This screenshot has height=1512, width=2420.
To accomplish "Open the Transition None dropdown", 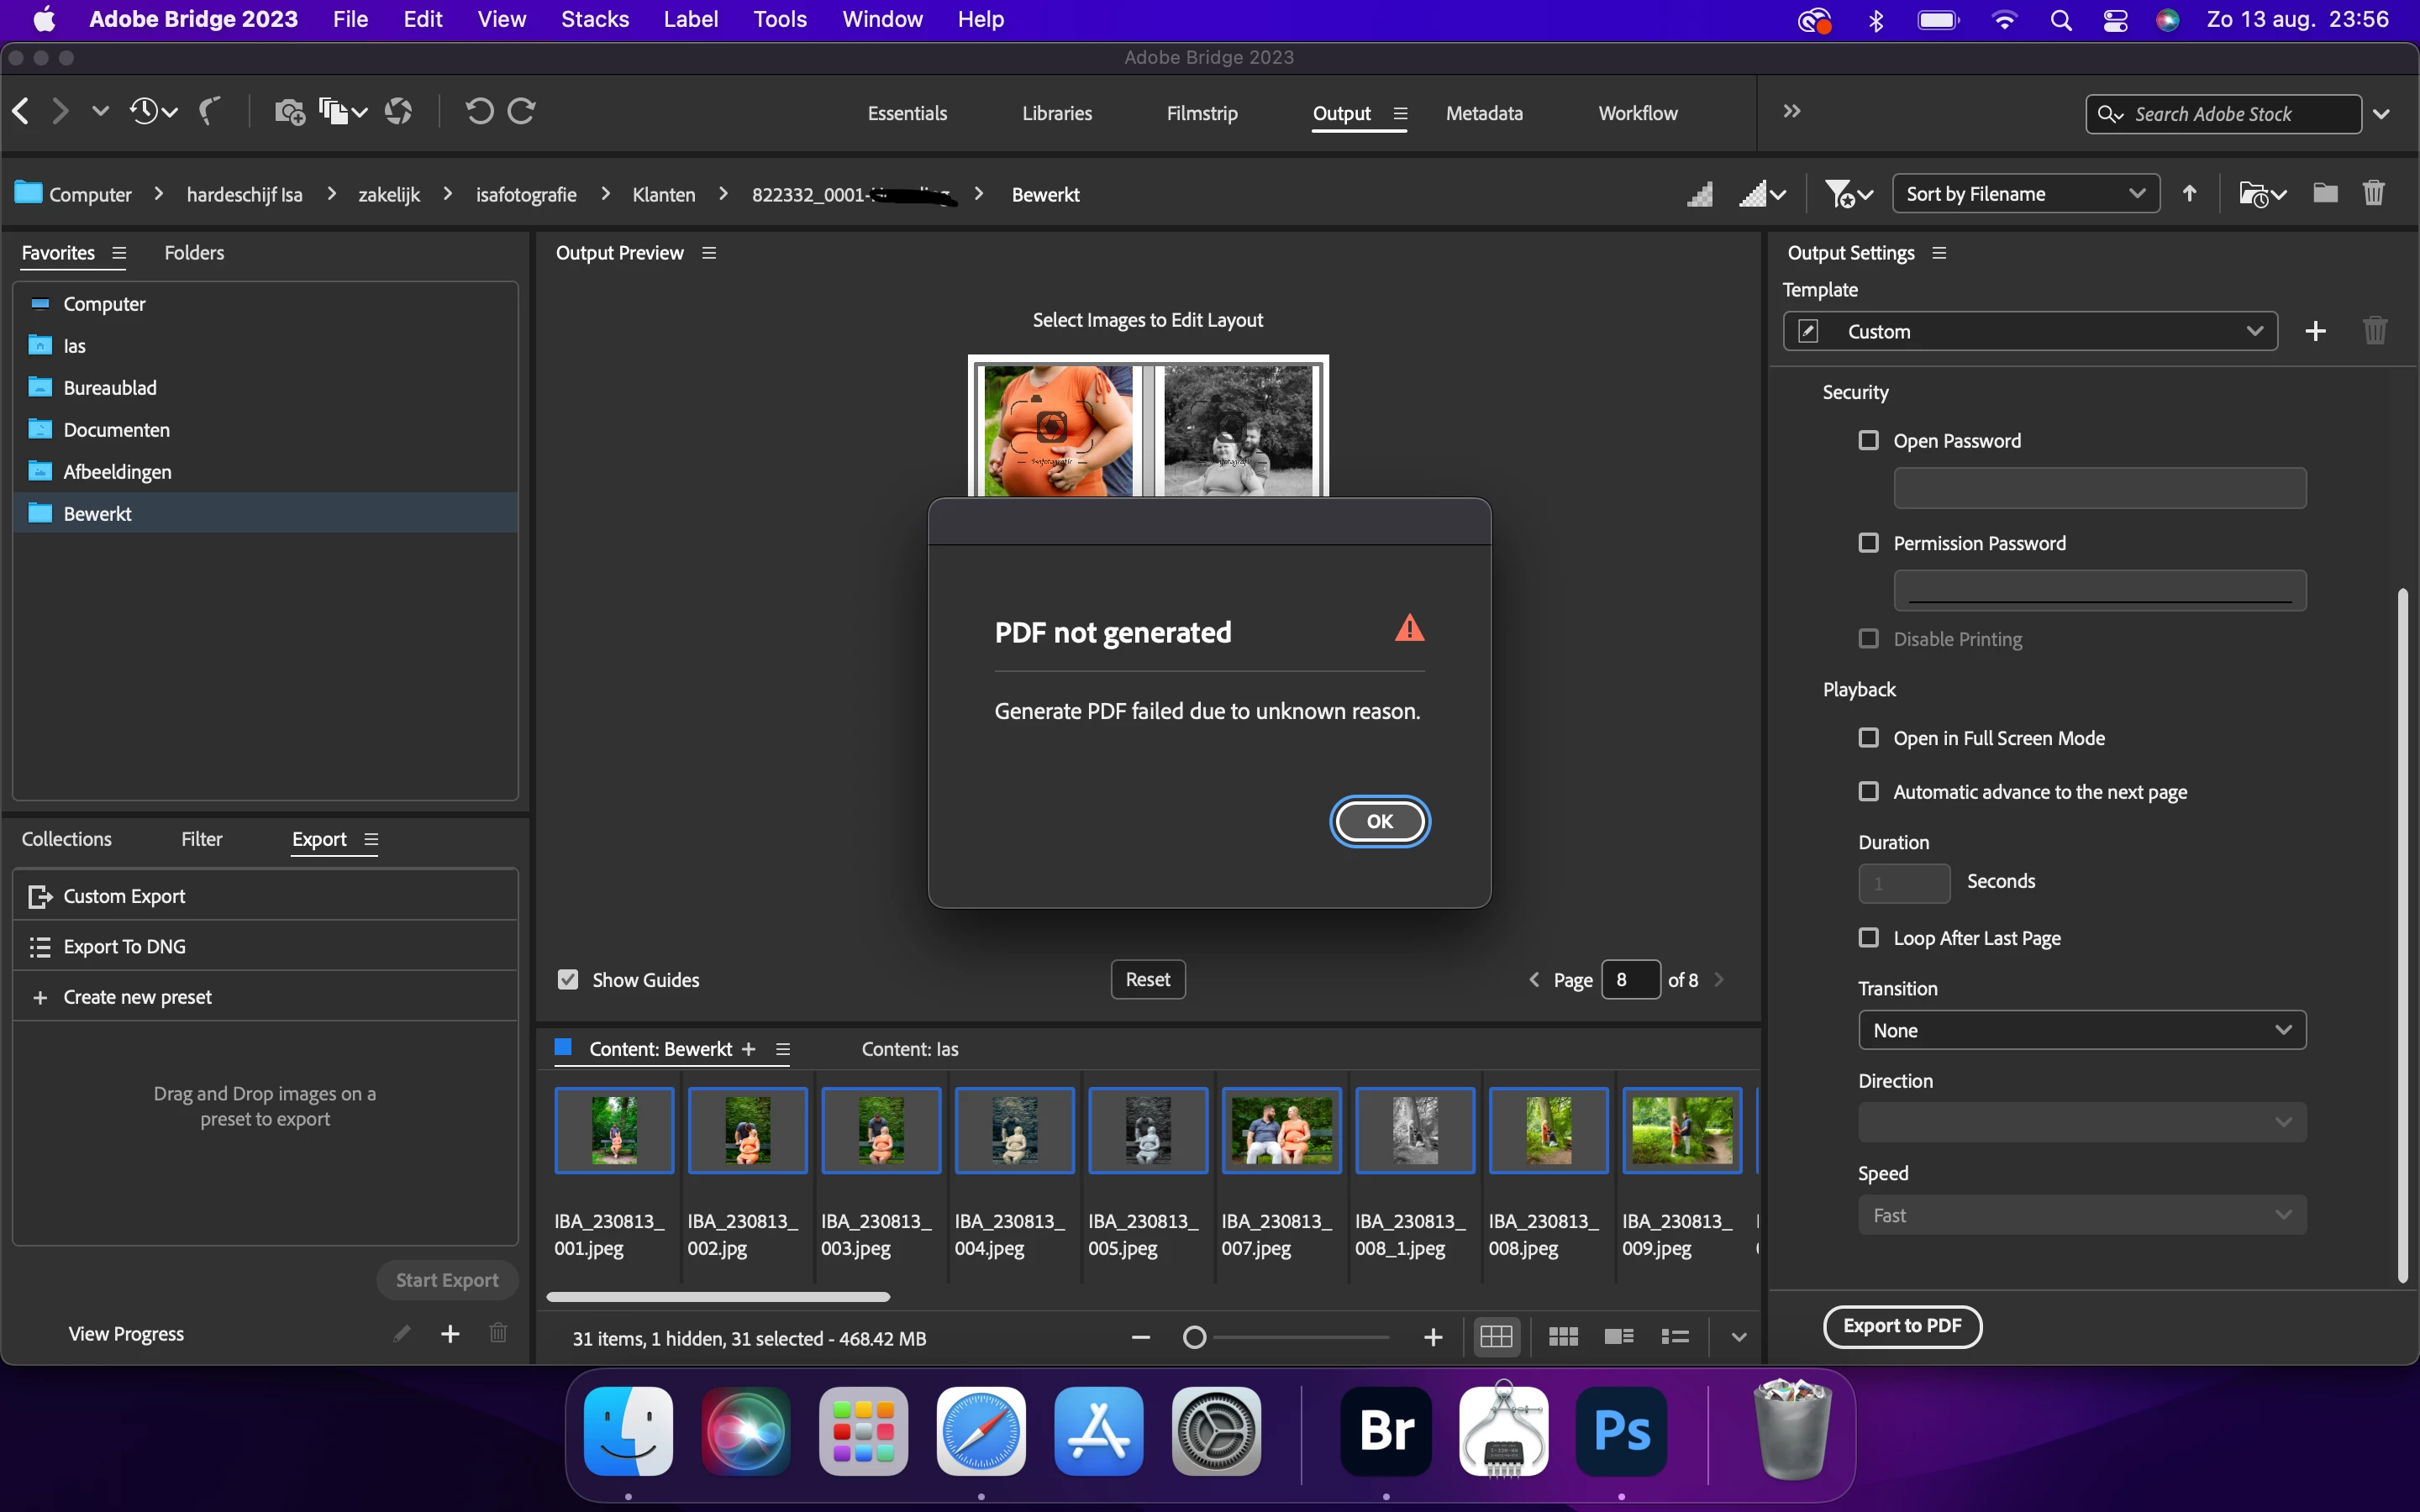I will coord(2081,1030).
